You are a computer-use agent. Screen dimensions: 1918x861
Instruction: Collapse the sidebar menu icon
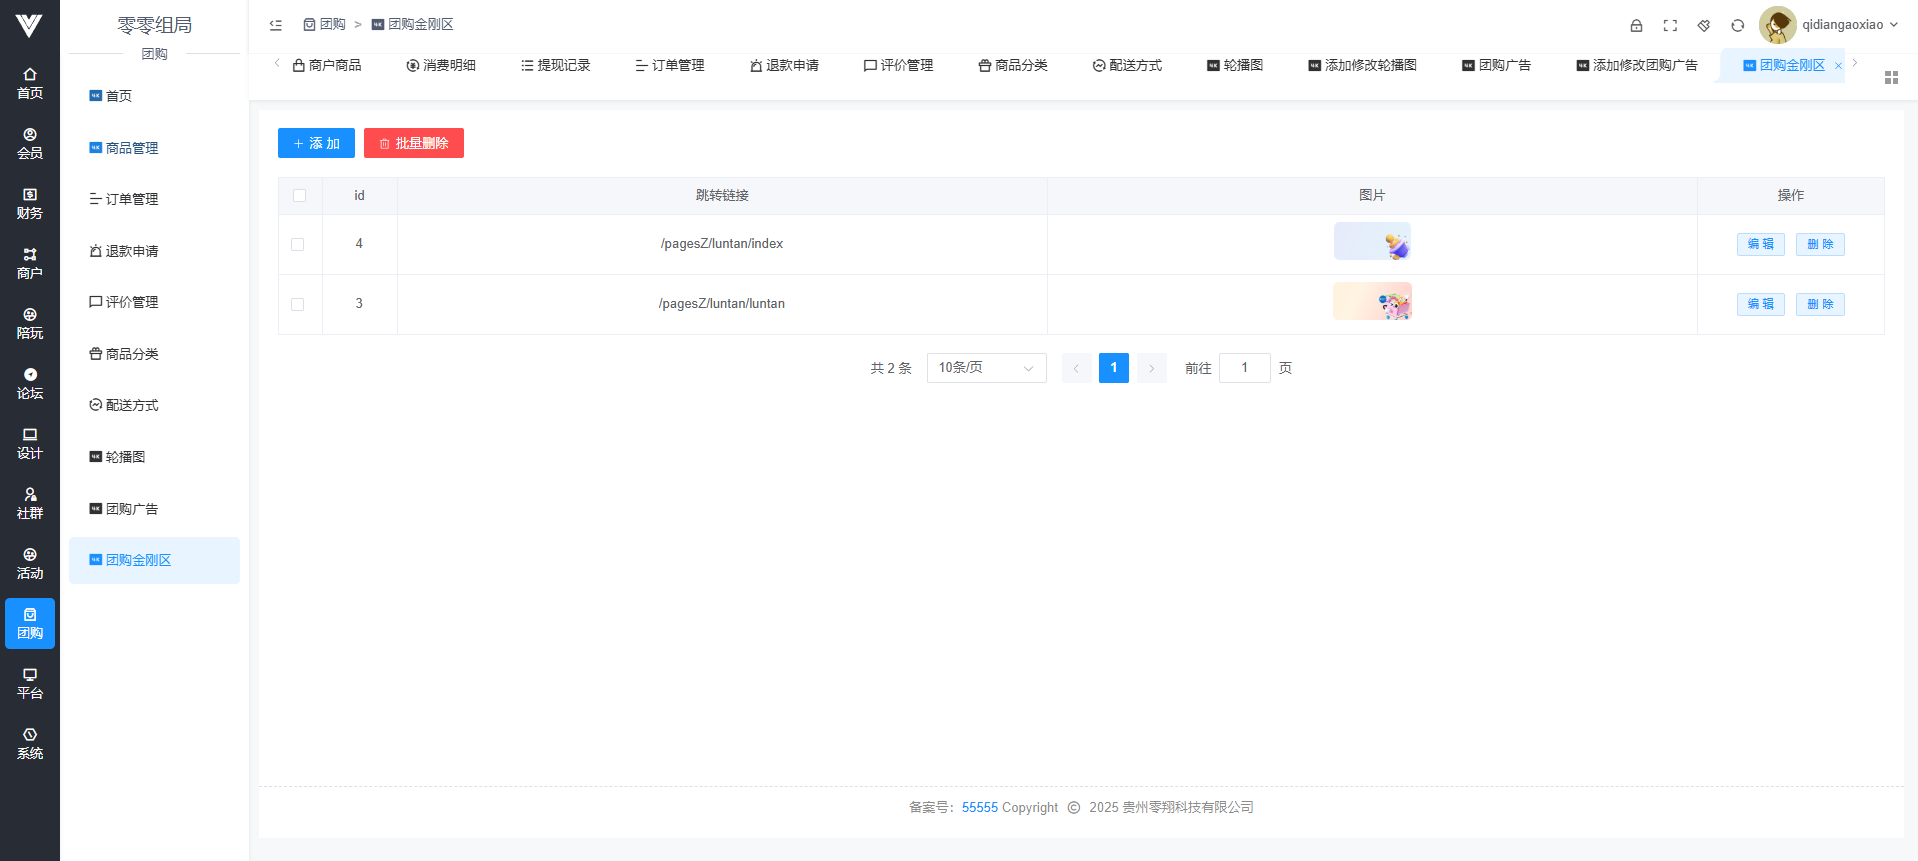tap(276, 25)
